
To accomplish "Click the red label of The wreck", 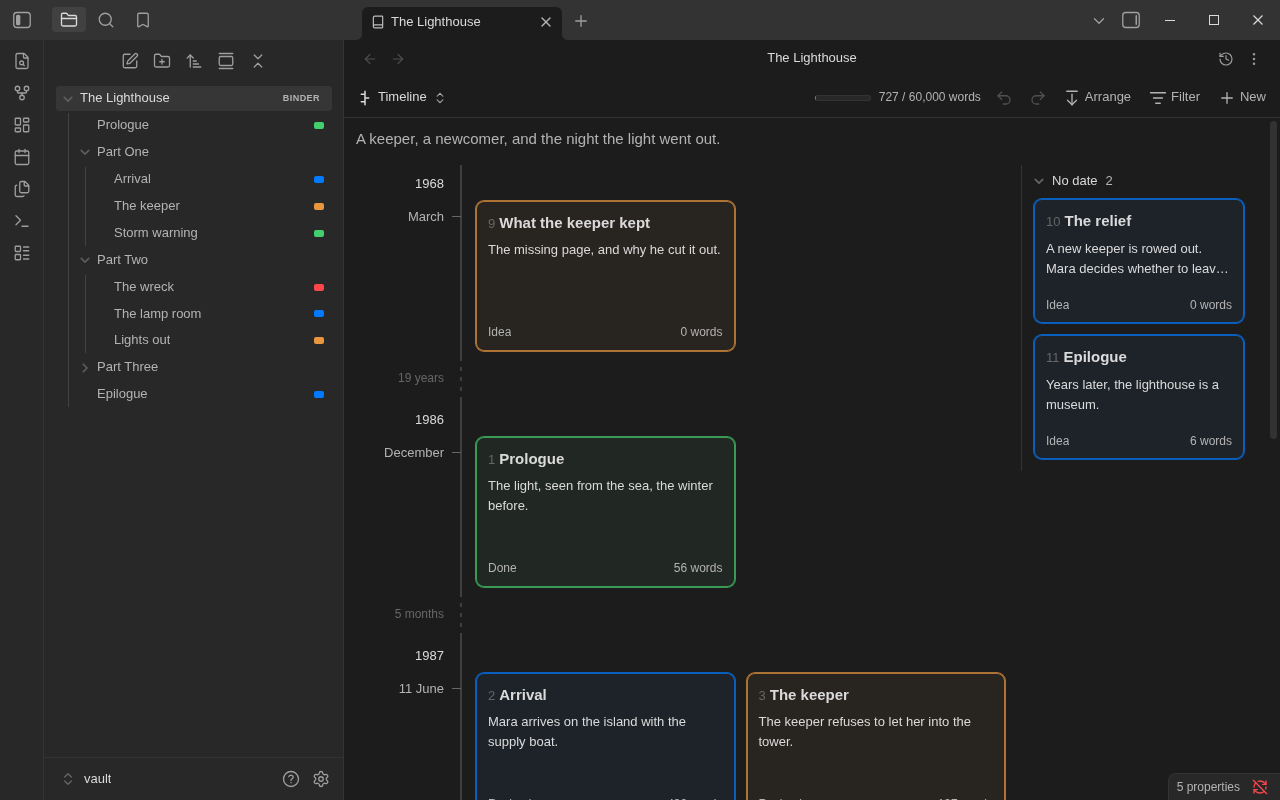I will (x=319, y=287).
